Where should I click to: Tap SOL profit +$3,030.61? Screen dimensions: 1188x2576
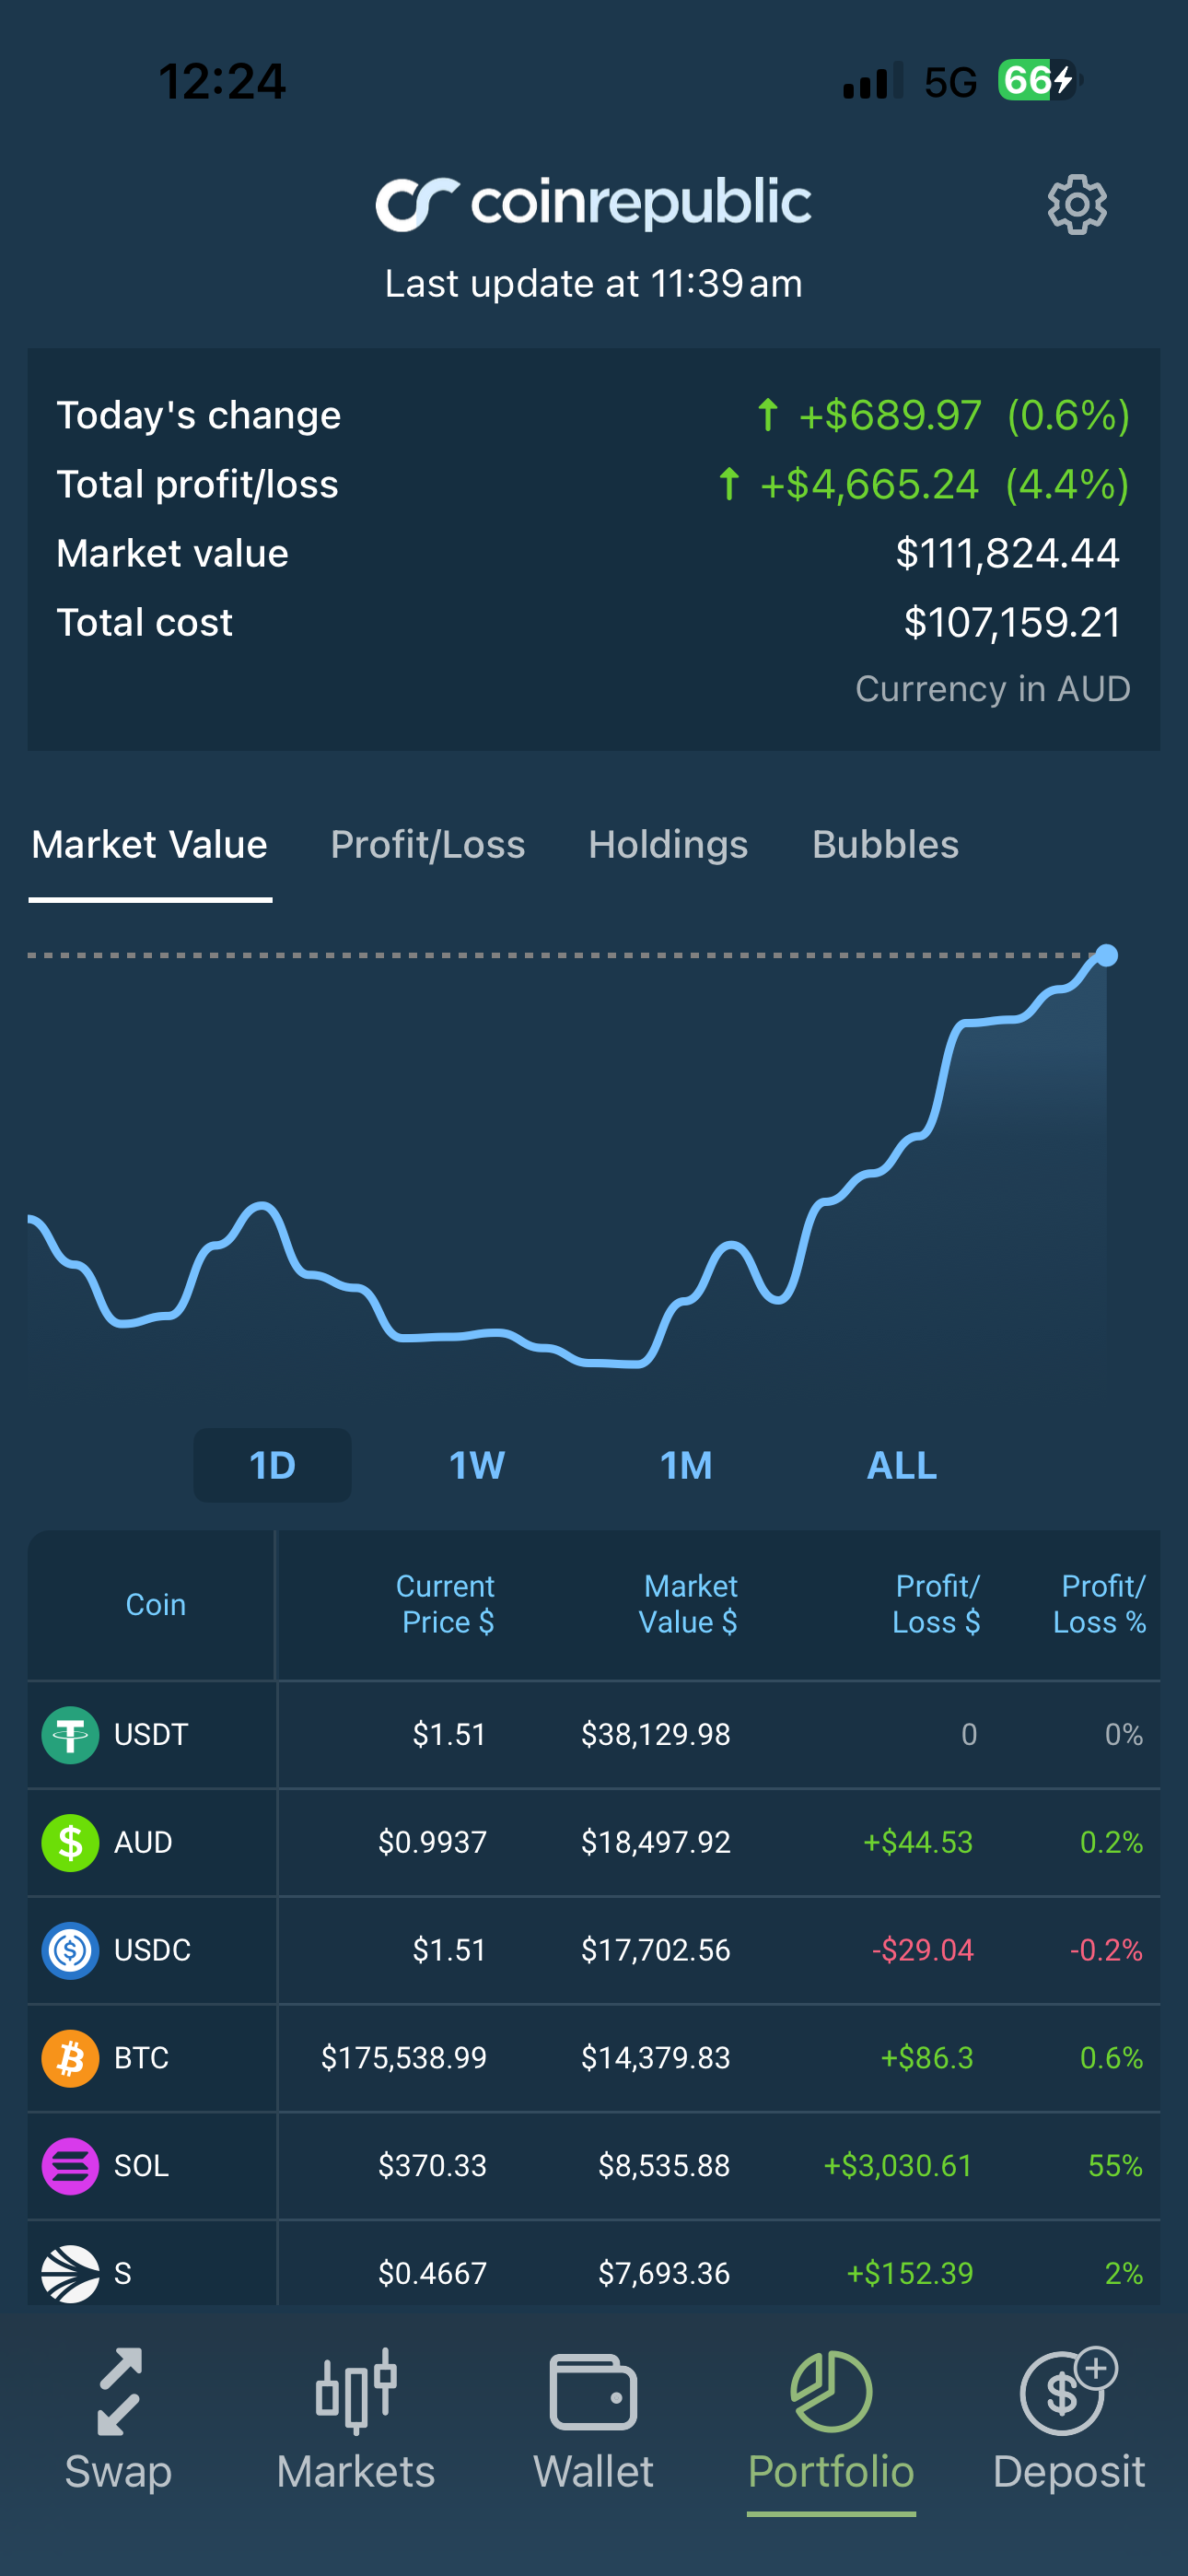[898, 2167]
